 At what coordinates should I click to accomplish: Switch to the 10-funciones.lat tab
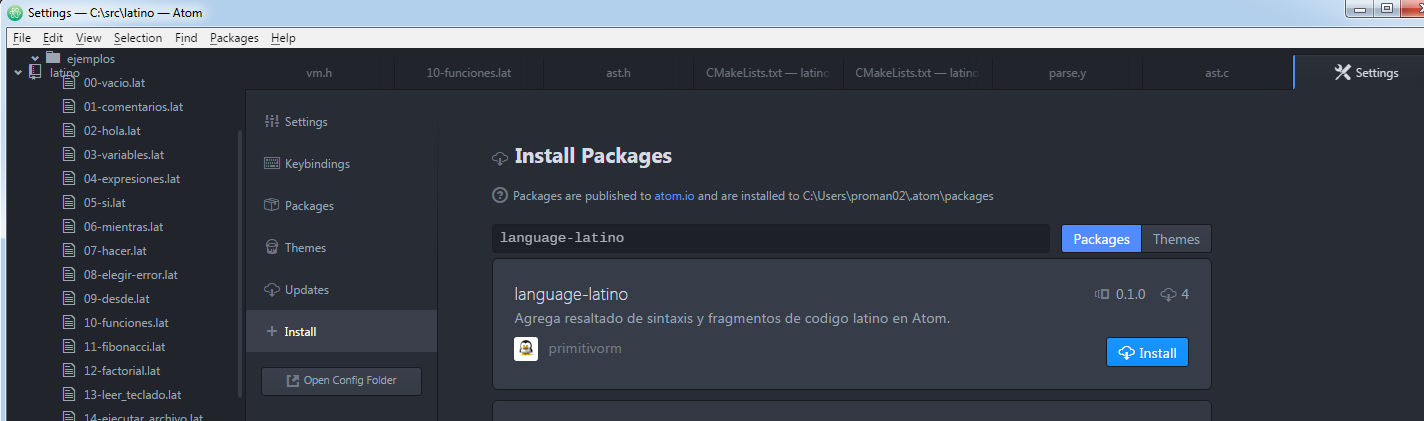pyautogui.click(x=469, y=72)
